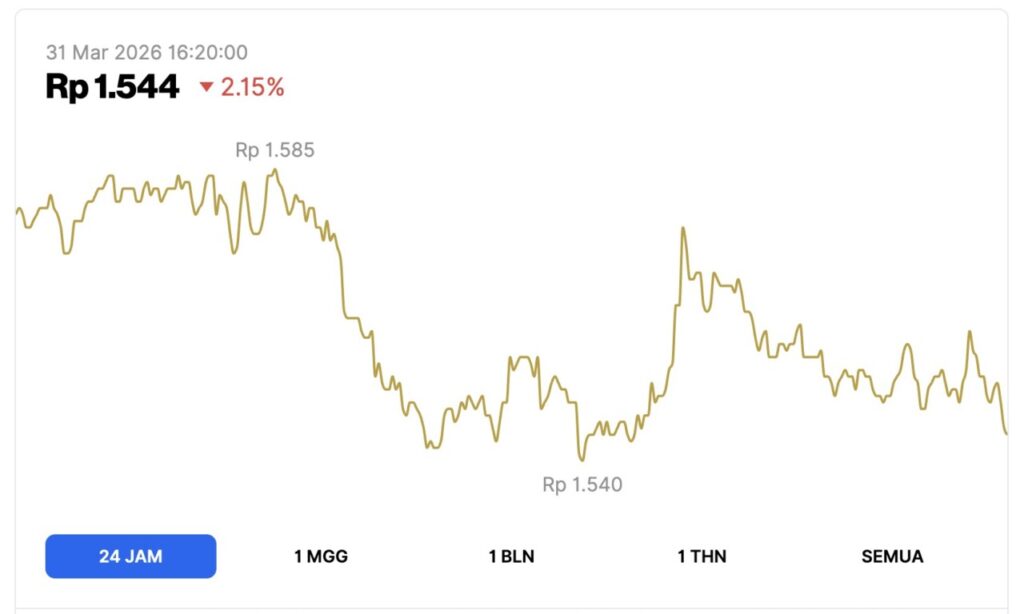Viewport: 1024px width, 614px height.
Task: Click chart peak below Rp 1.585 label
Action: point(275,171)
